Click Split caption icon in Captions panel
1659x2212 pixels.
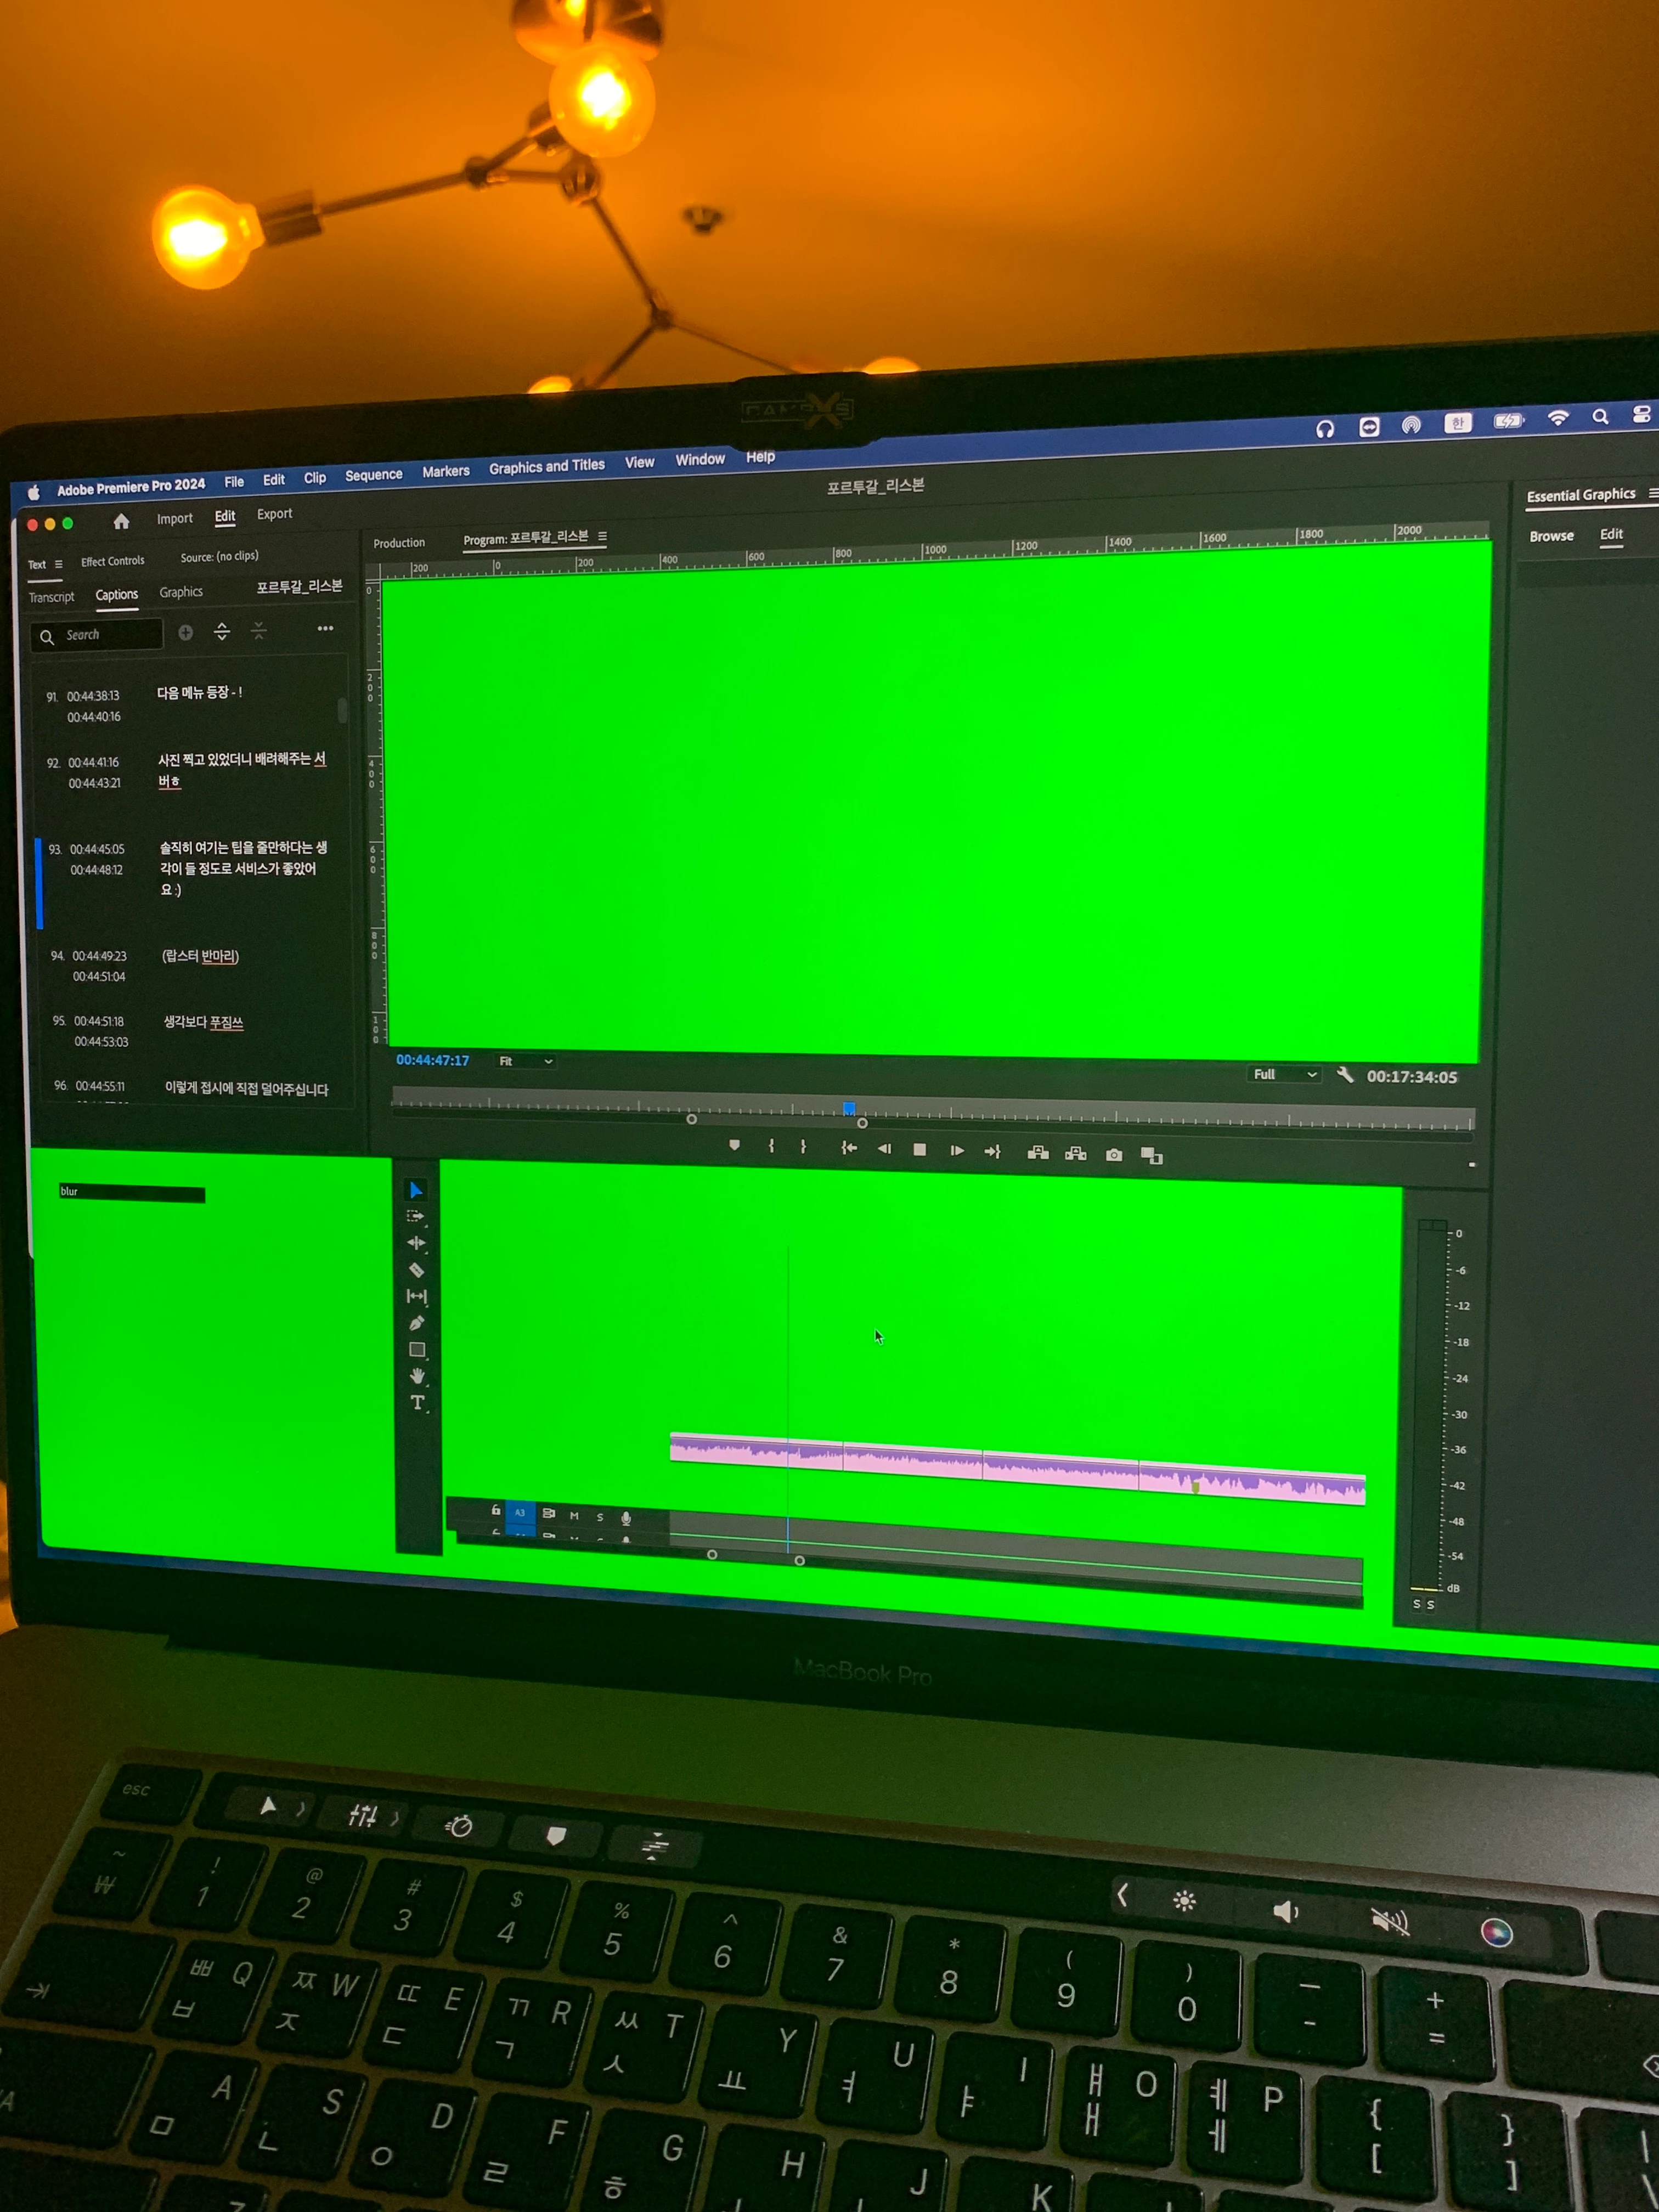(222, 631)
